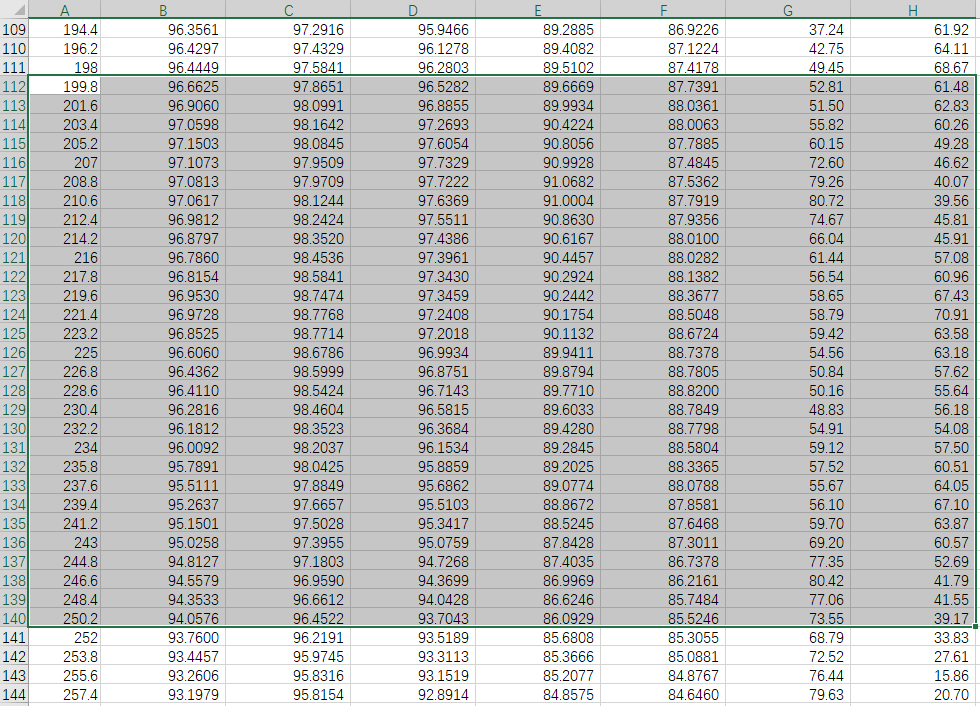
Task: Click the fill handle at selection corner
Action: tap(976, 626)
